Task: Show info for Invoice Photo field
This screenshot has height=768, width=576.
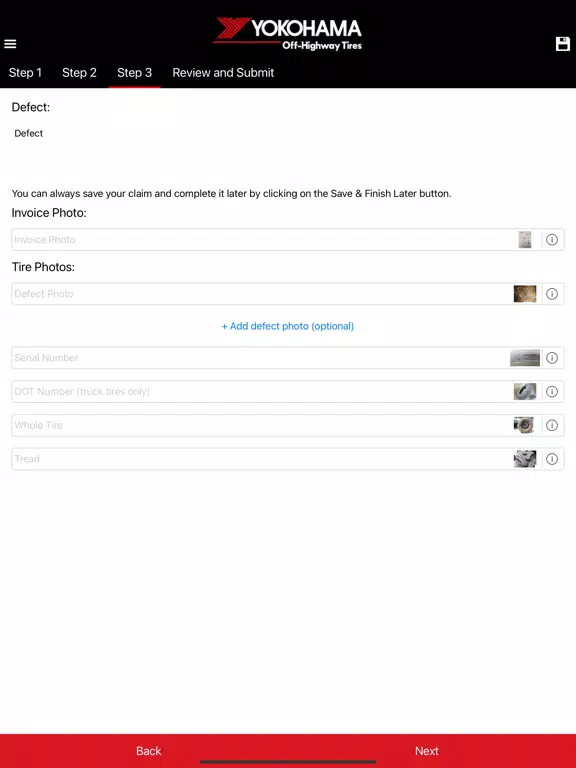Action: (552, 240)
